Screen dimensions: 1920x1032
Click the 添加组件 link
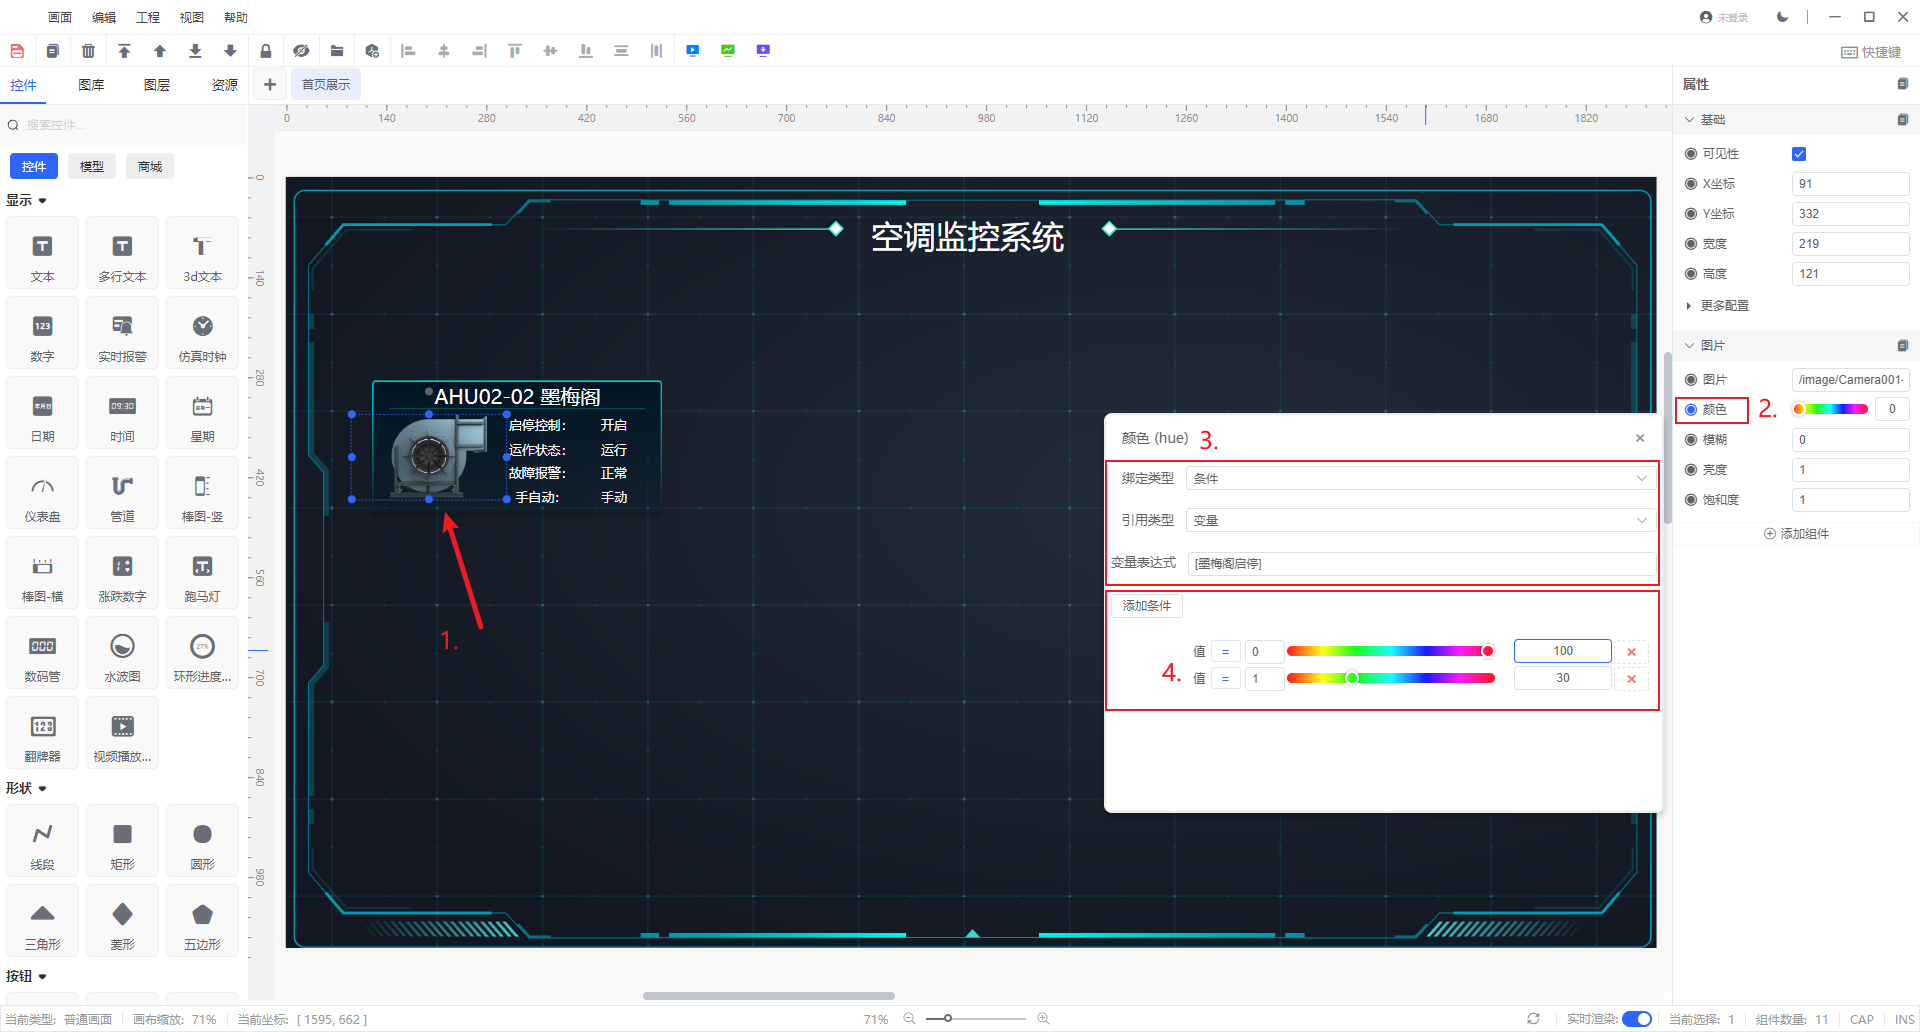click(1797, 534)
